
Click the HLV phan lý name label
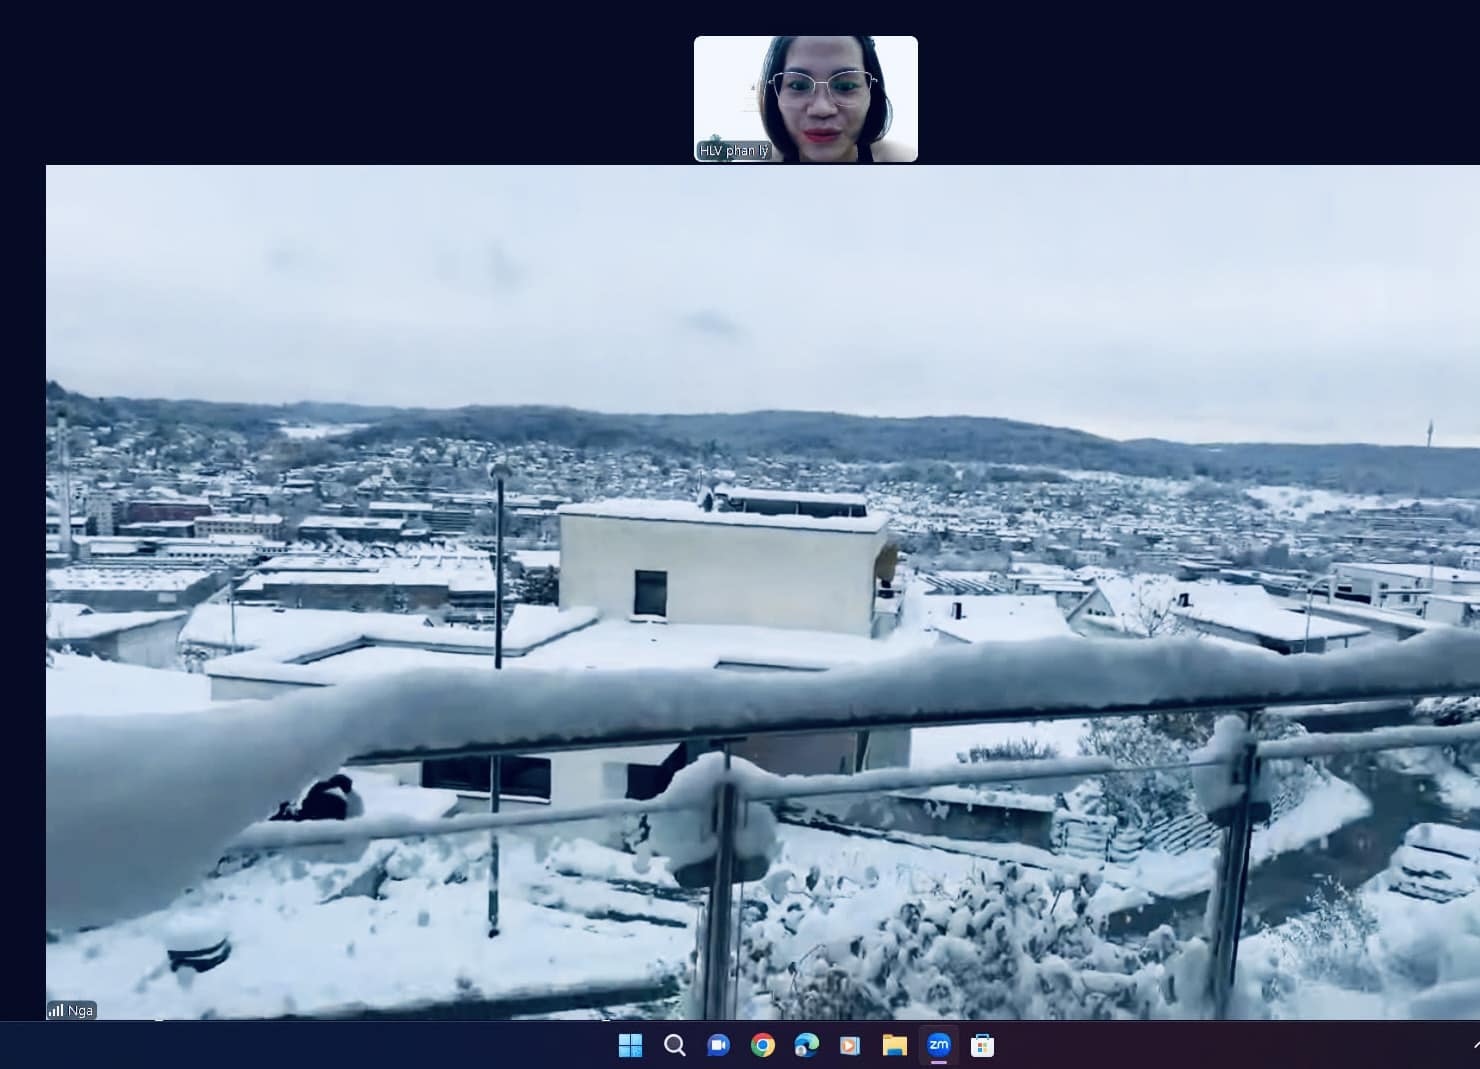[734, 151]
